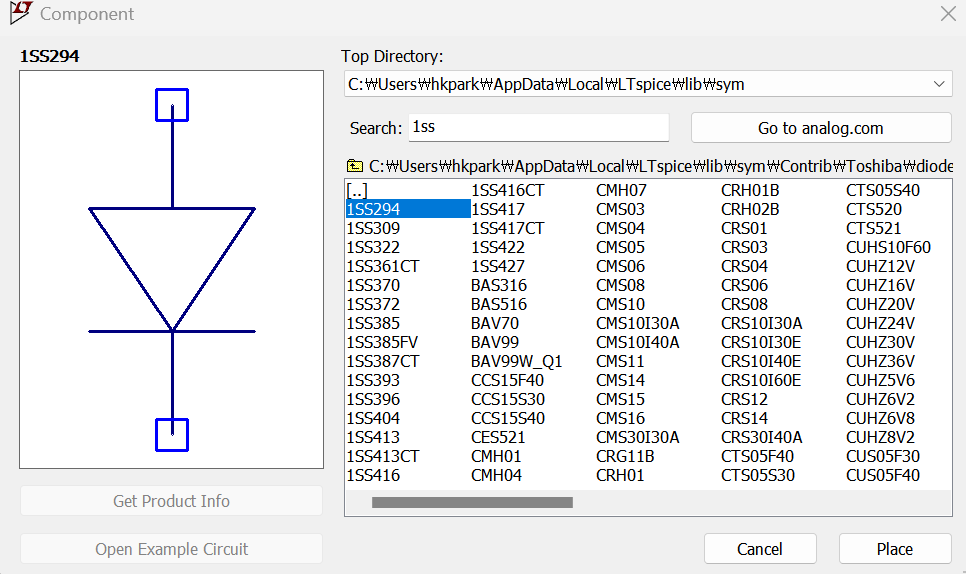Select the CRS10I30E component

761,342
